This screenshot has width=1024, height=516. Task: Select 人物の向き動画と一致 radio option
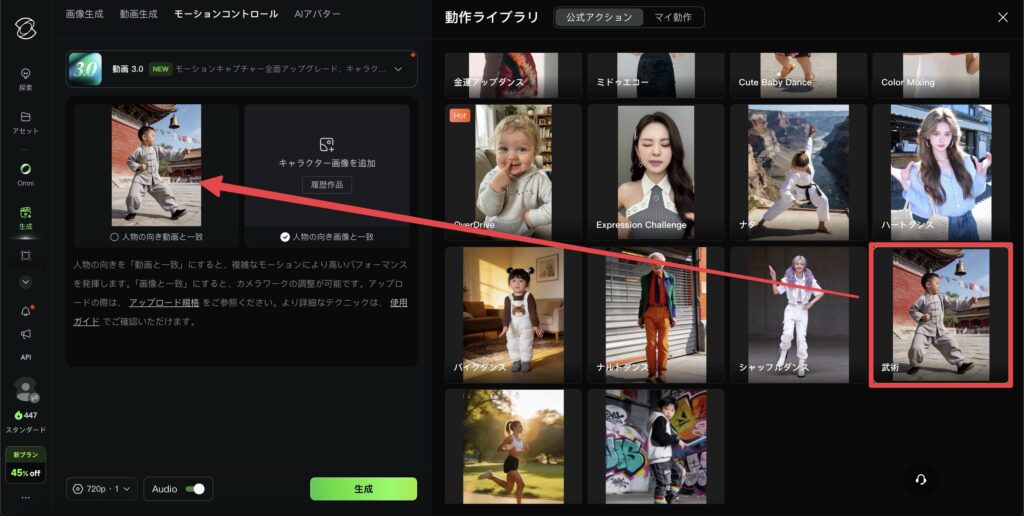116,237
